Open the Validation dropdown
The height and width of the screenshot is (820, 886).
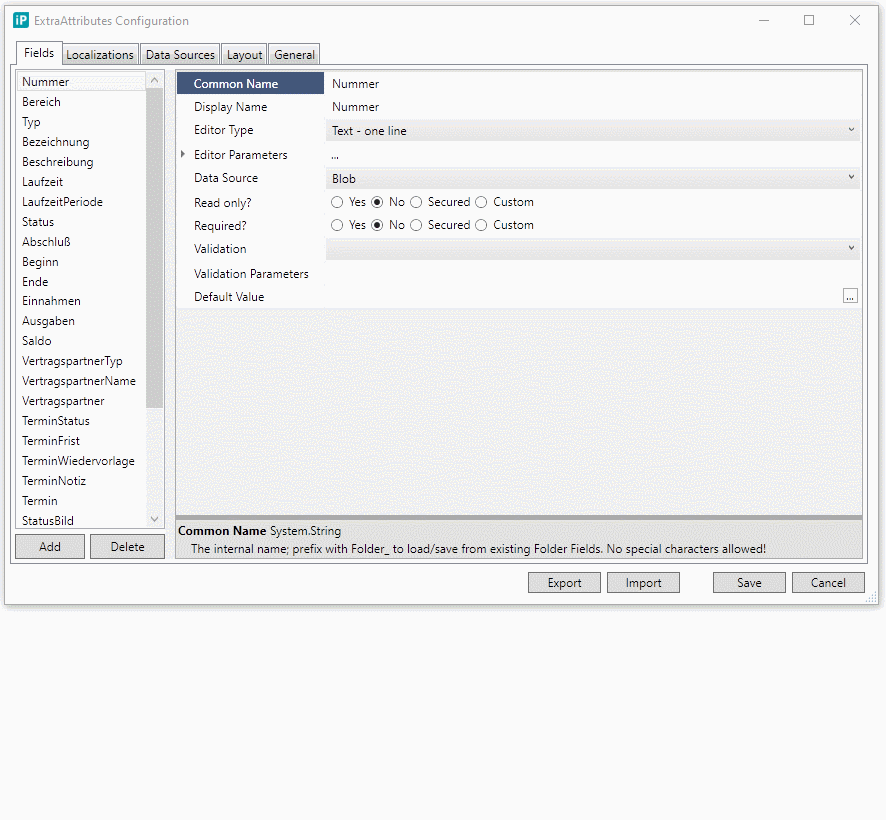pyautogui.click(x=592, y=249)
